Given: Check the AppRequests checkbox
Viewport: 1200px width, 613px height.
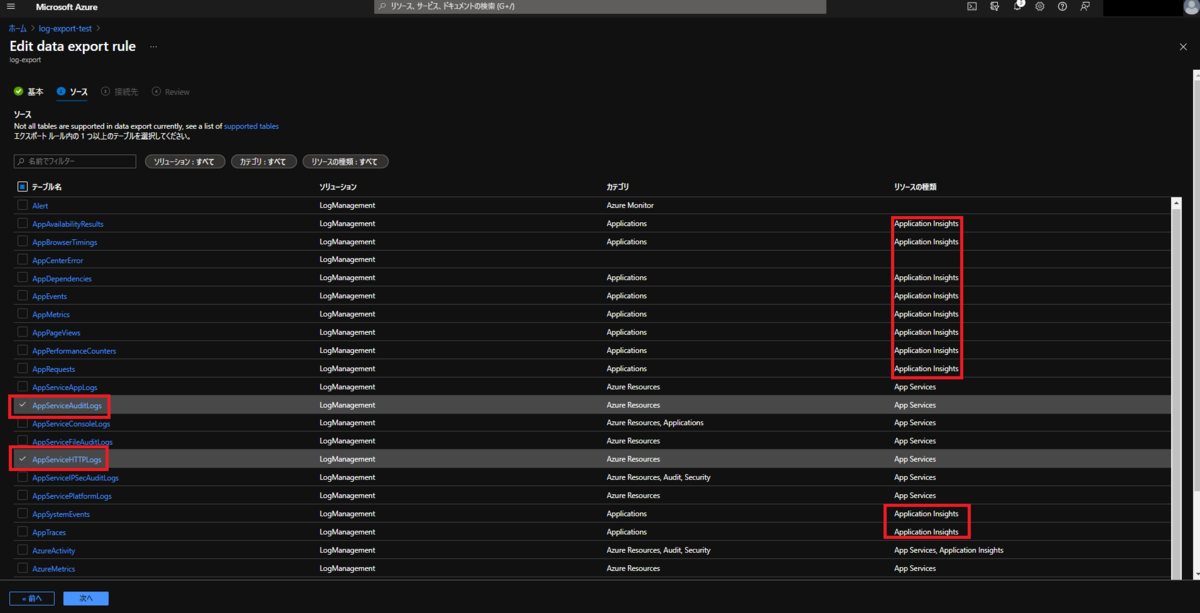Looking at the screenshot, I should 22,369.
